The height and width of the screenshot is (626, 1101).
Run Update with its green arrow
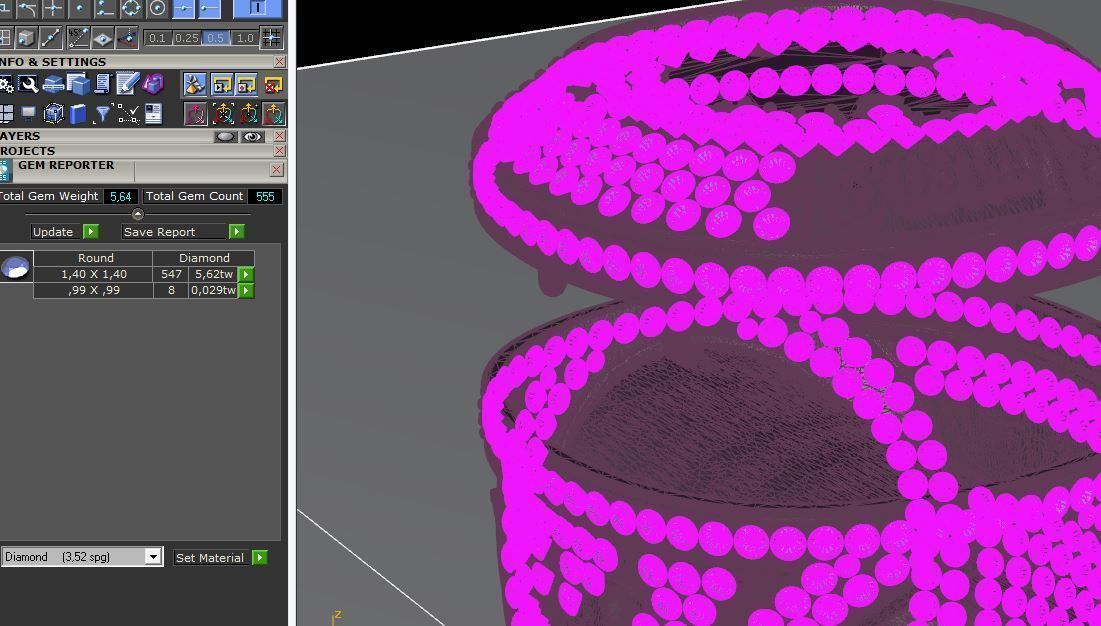(x=91, y=232)
